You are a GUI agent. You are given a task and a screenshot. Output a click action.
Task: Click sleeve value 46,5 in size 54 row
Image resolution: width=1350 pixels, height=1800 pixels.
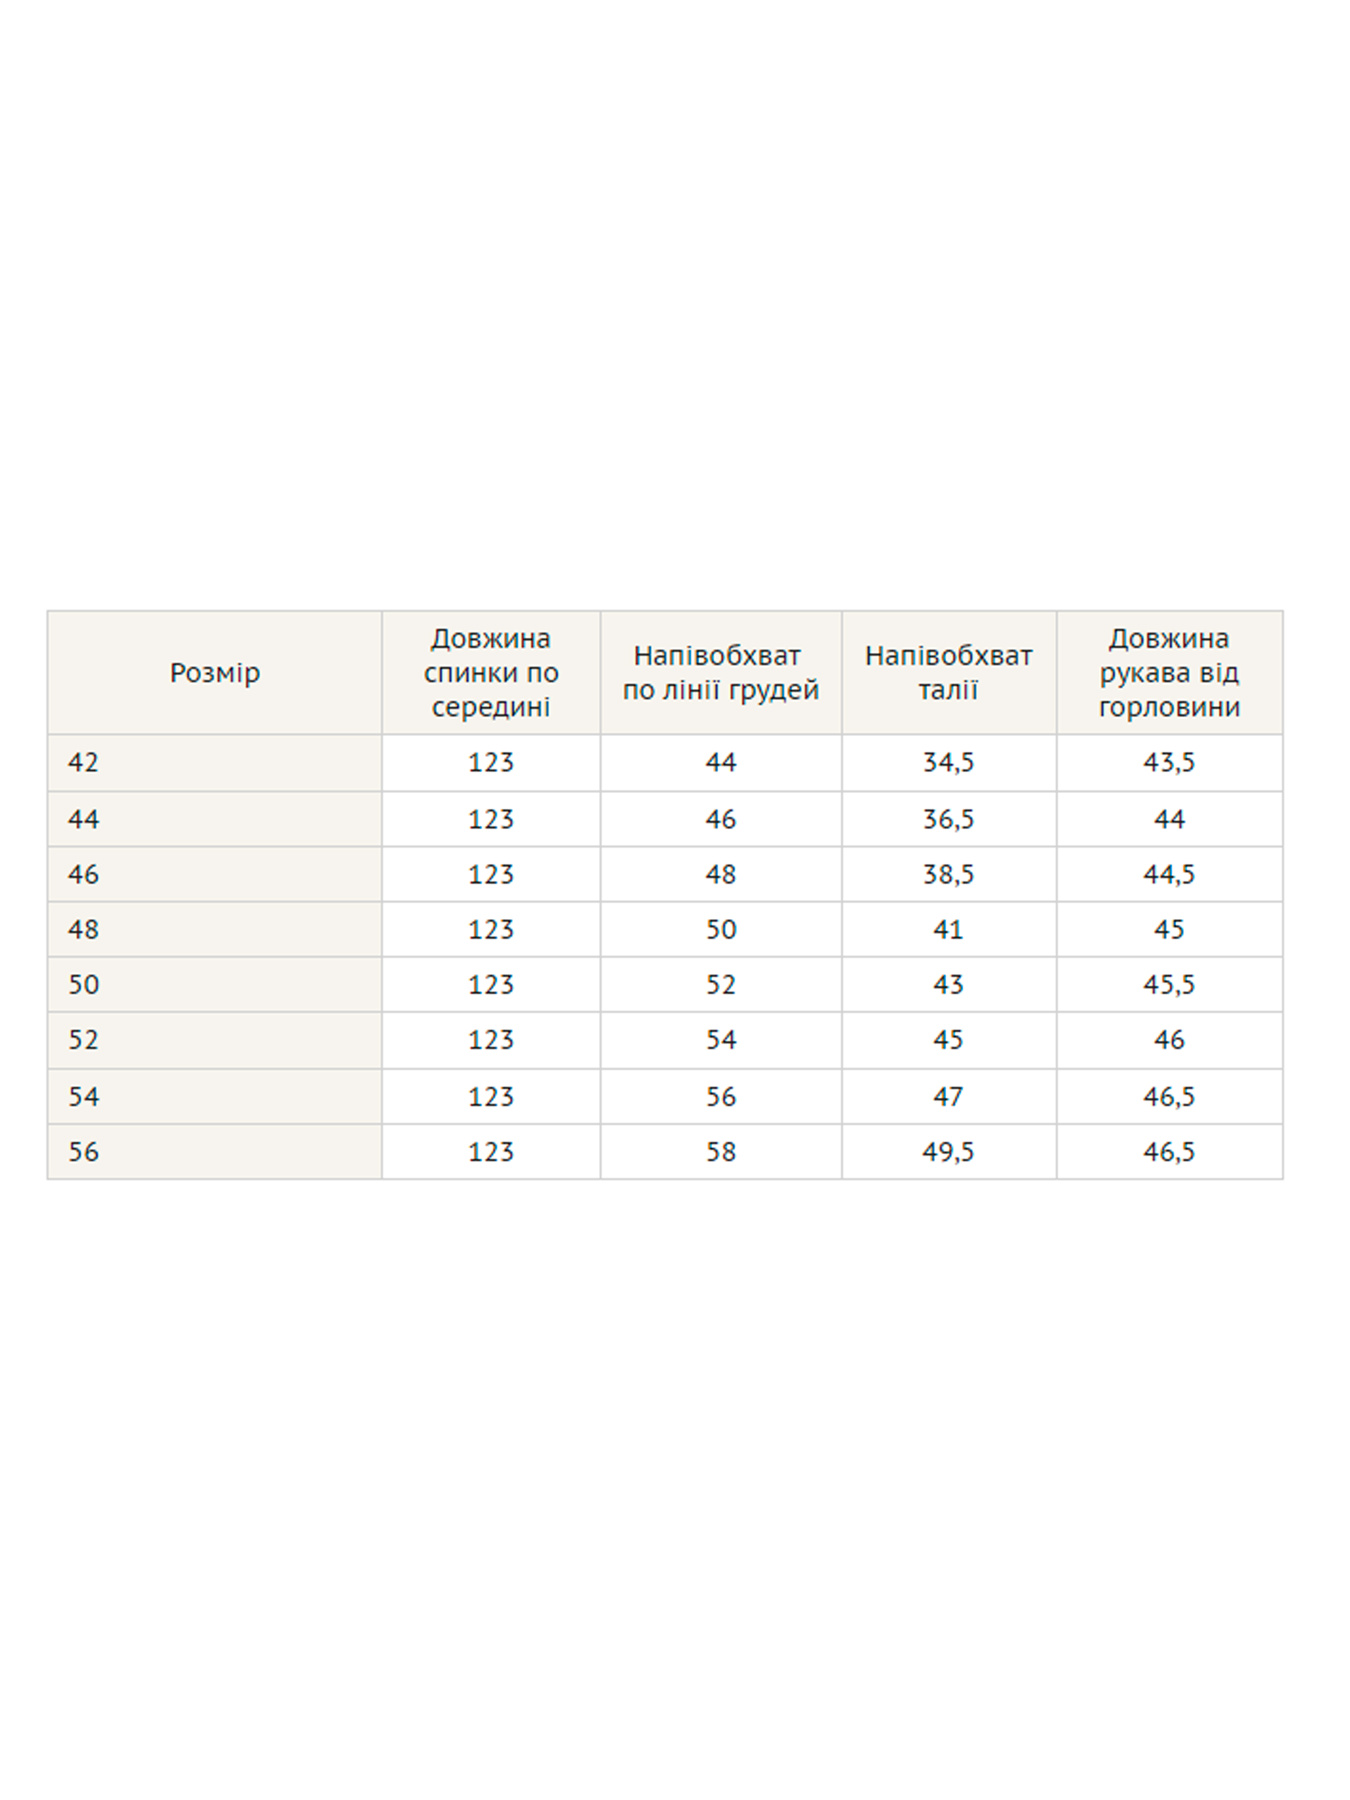(1168, 1097)
